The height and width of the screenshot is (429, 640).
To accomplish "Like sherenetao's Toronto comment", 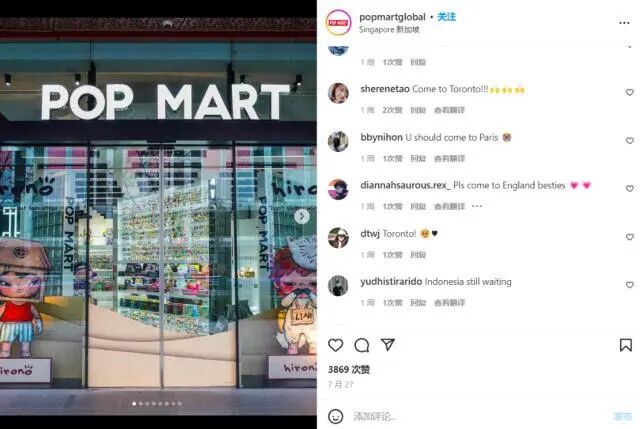I will [630, 92].
